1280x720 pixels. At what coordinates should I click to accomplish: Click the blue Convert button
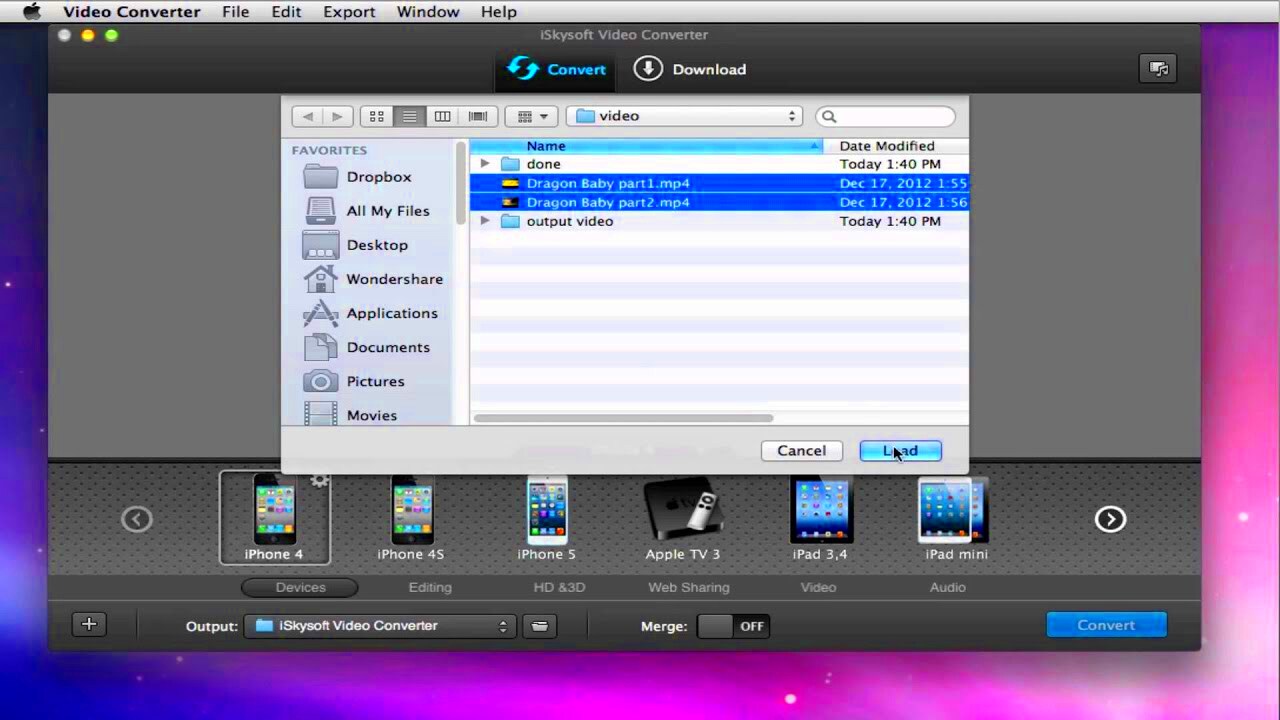(x=1106, y=625)
